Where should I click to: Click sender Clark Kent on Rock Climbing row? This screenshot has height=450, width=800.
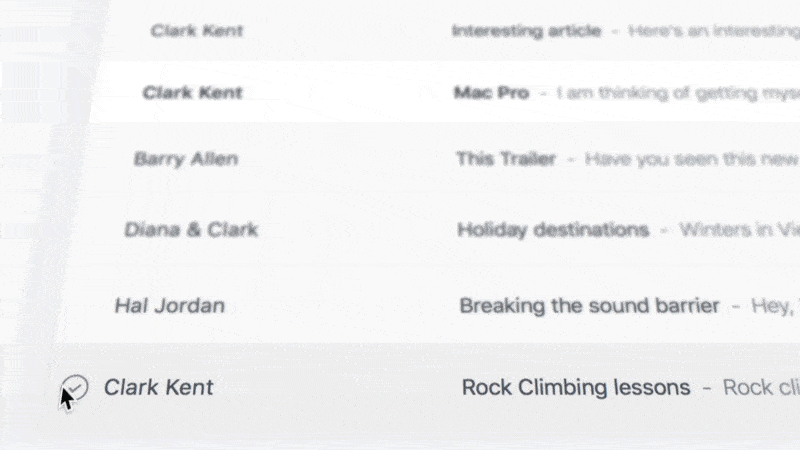tap(158, 387)
